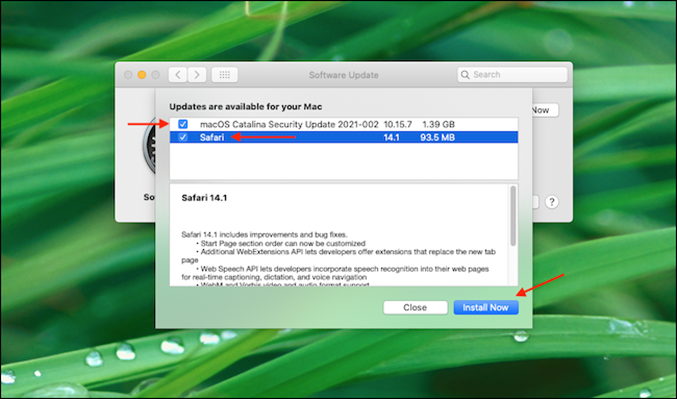Click the magnifier icon in Search field
The width and height of the screenshot is (677, 399).
[465, 75]
